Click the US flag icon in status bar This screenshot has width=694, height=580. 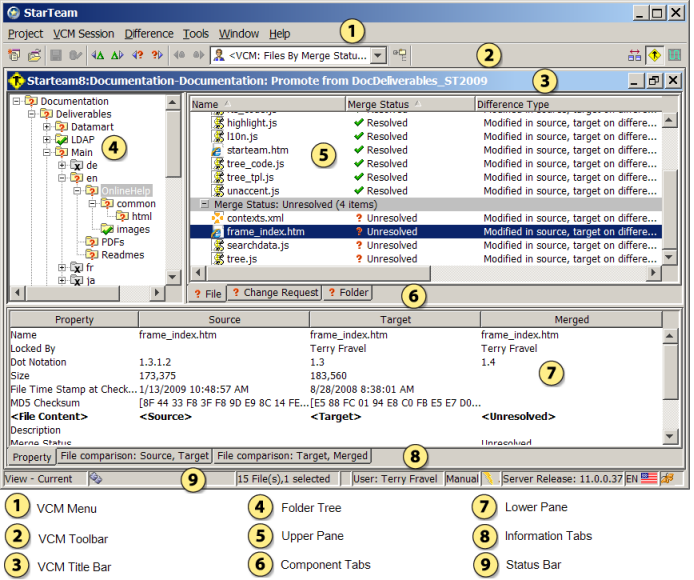(x=650, y=480)
